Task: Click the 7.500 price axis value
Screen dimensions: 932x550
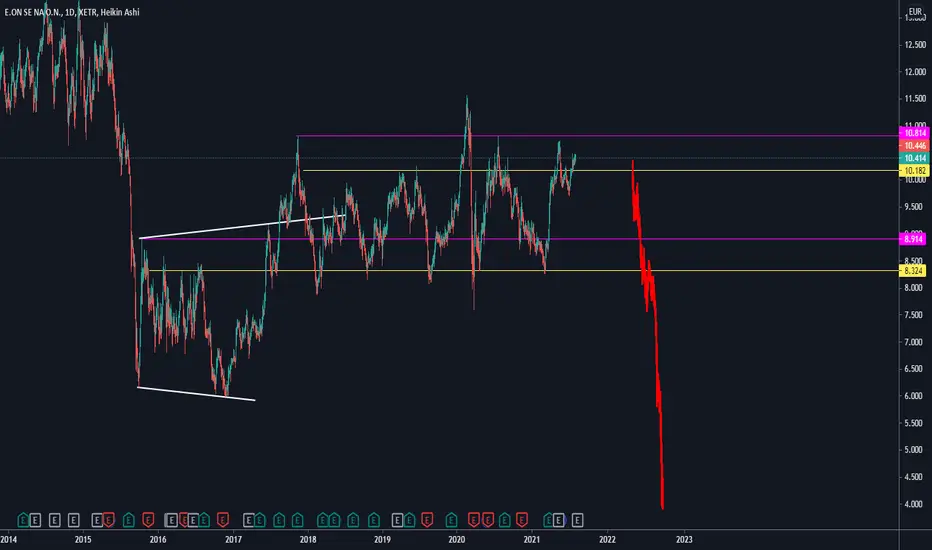Action: click(x=914, y=315)
